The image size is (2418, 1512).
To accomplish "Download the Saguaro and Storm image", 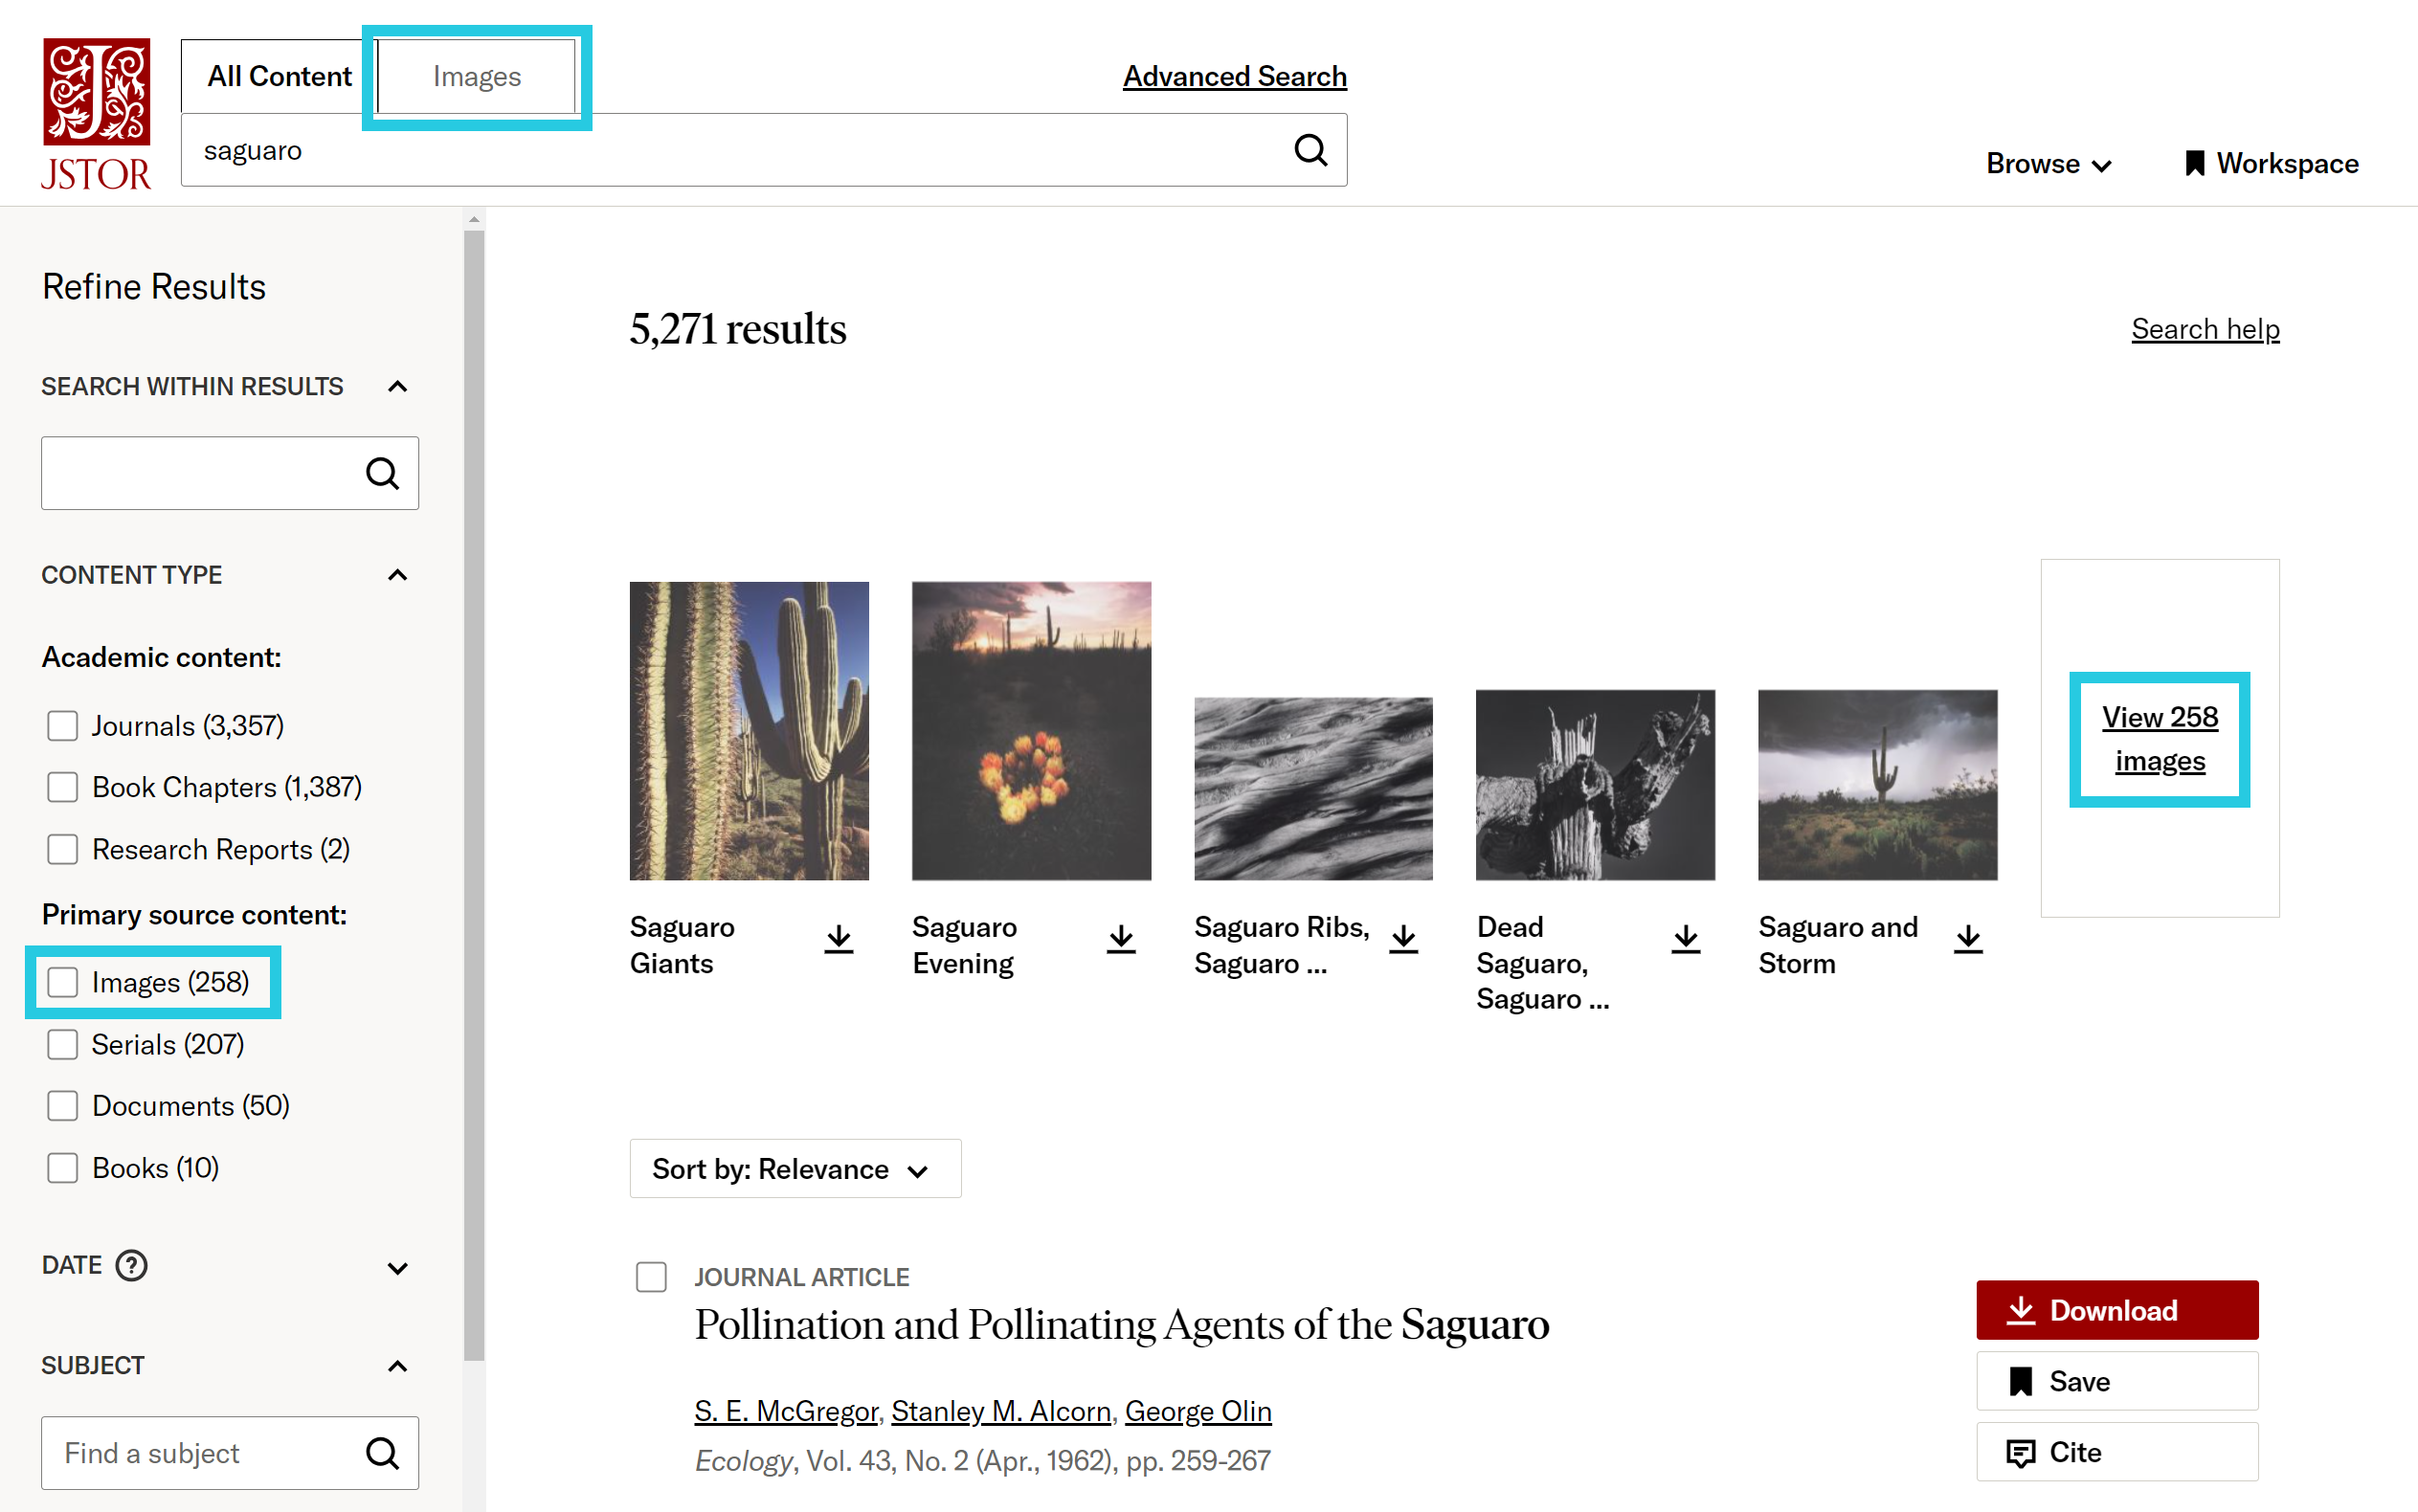I will (1968, 939).
